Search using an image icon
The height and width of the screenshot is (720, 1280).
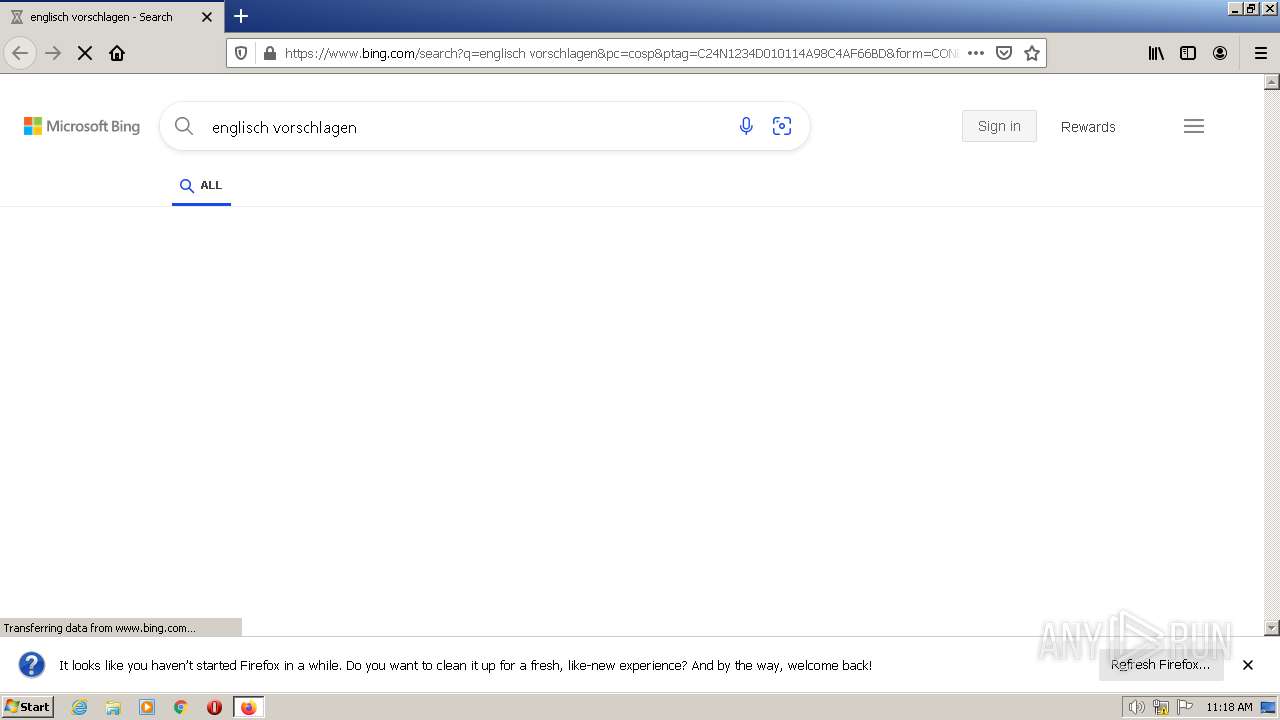pos(782,126)
